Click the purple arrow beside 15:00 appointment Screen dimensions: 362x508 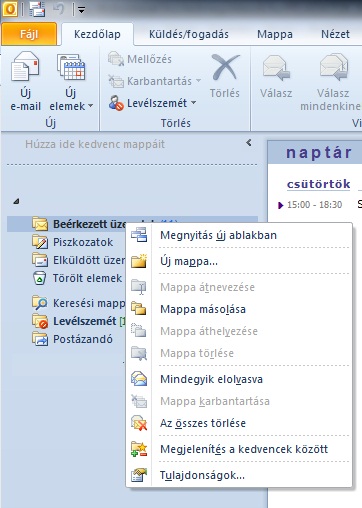[x=280, y=205]
